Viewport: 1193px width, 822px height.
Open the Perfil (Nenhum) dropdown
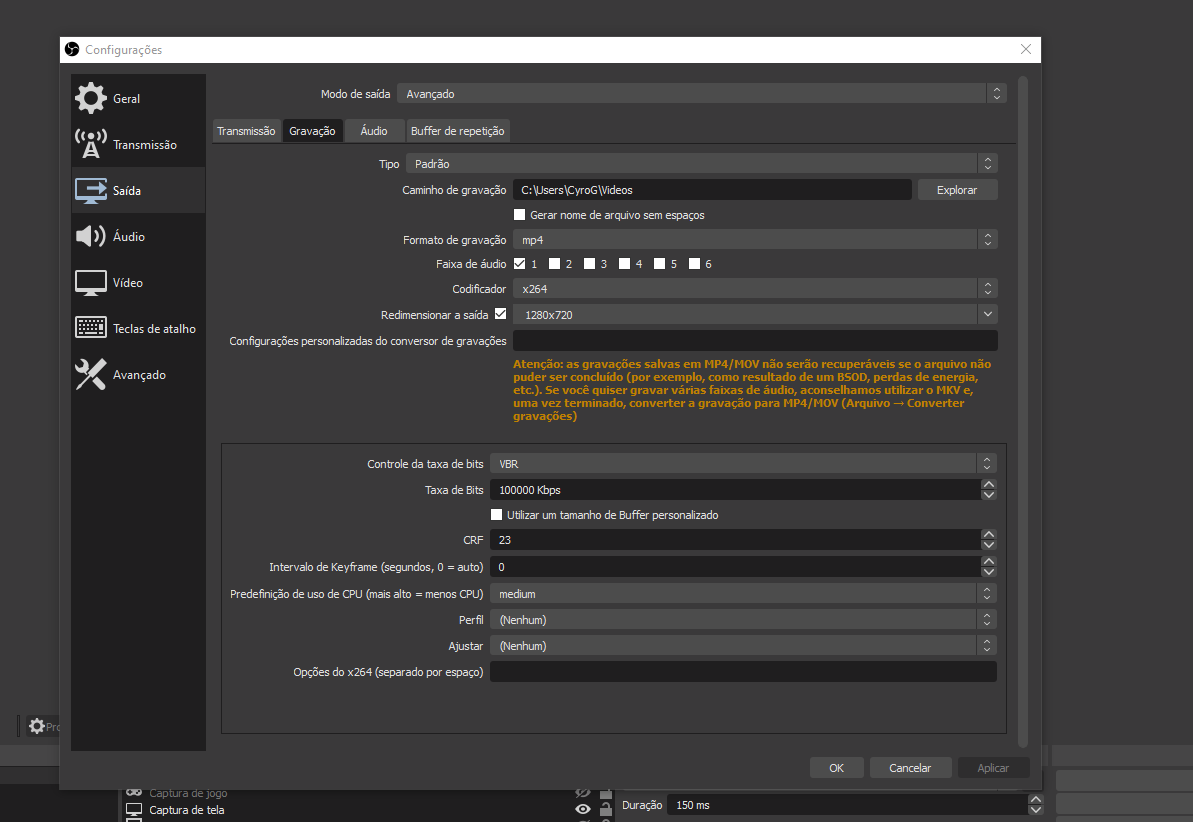coord(743,620)
